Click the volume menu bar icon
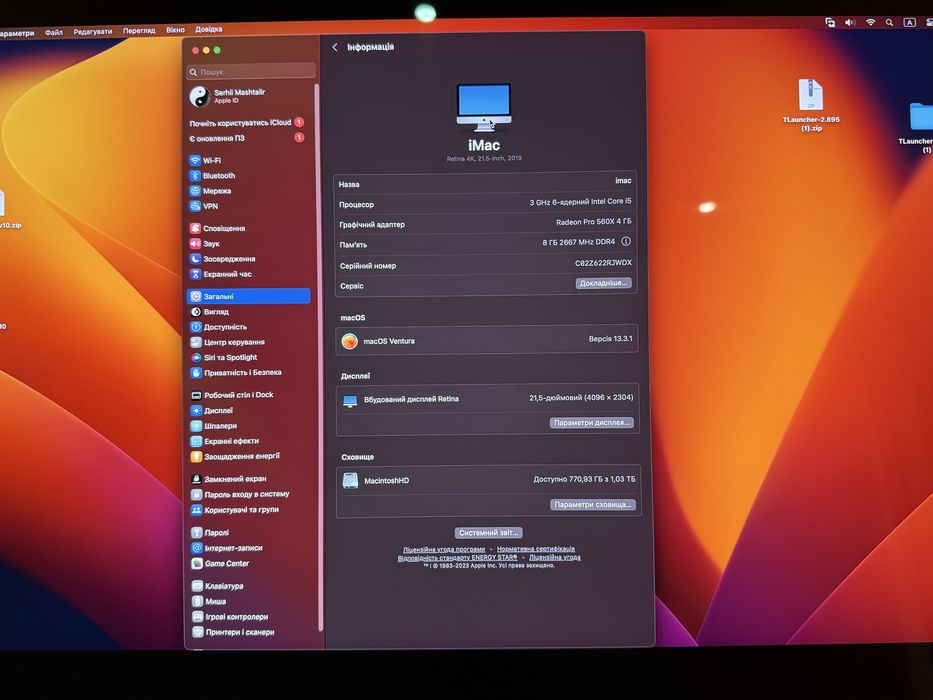 pyautogui.click(x=850, y=23)
